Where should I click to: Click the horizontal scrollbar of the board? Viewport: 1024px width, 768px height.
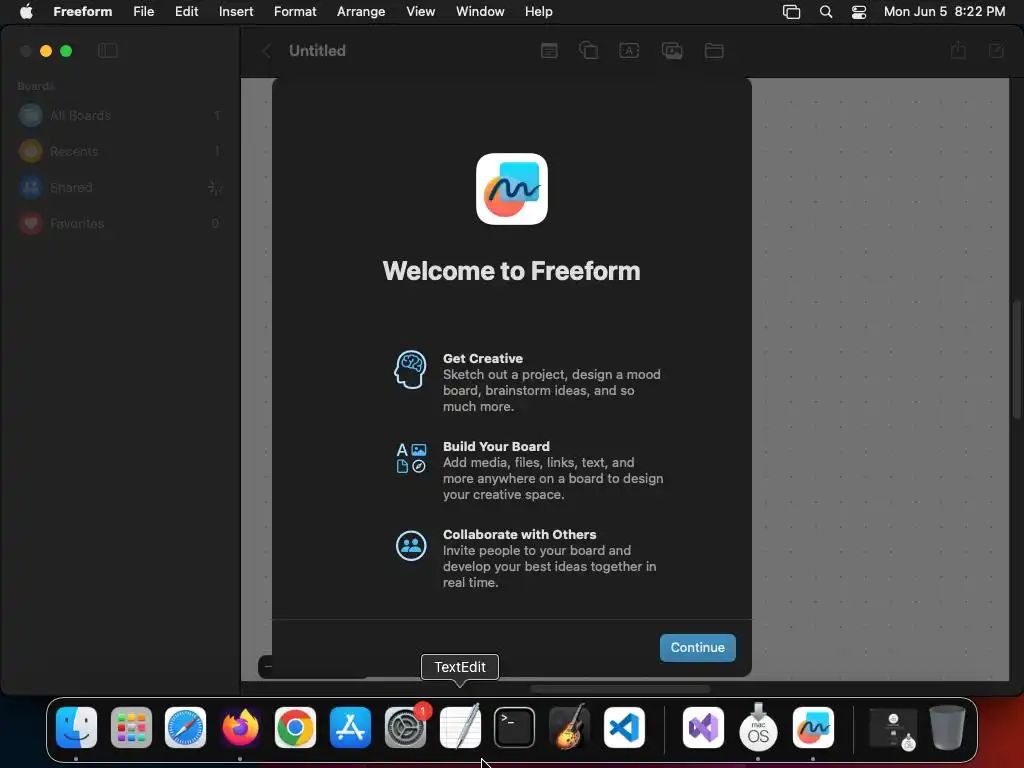(620, 689)
